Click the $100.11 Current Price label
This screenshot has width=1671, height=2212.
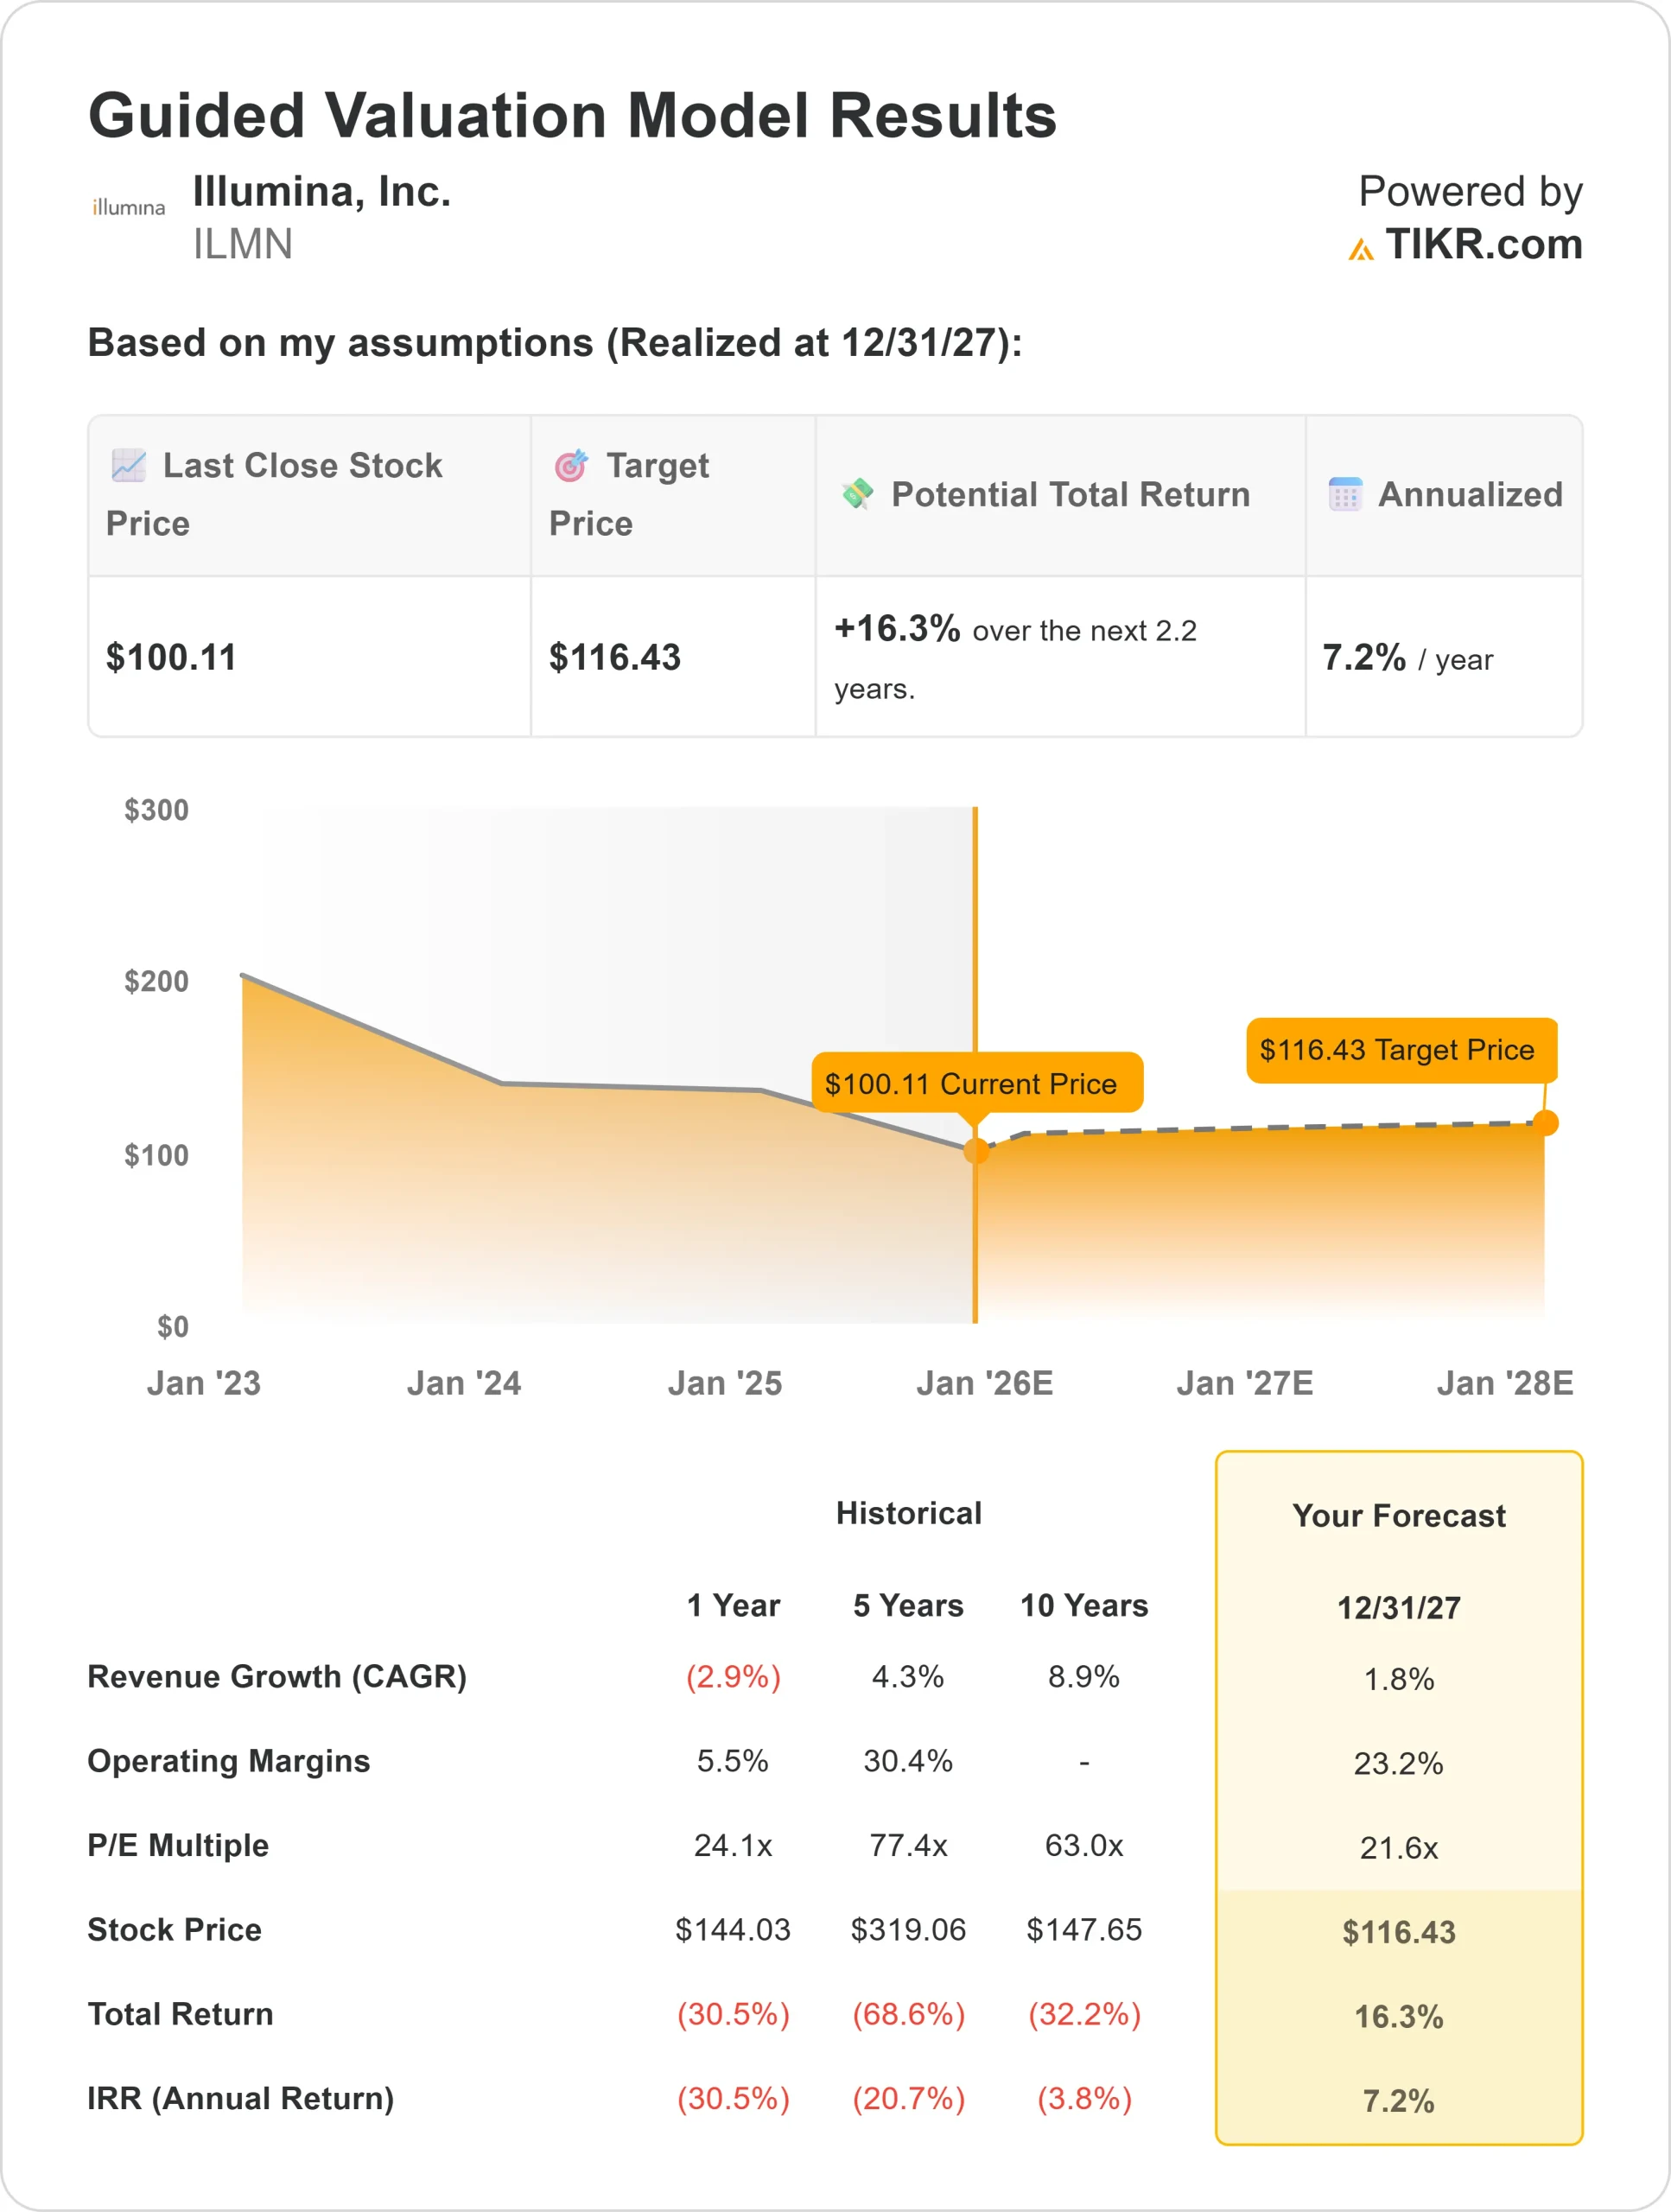tap(976, 1083)
